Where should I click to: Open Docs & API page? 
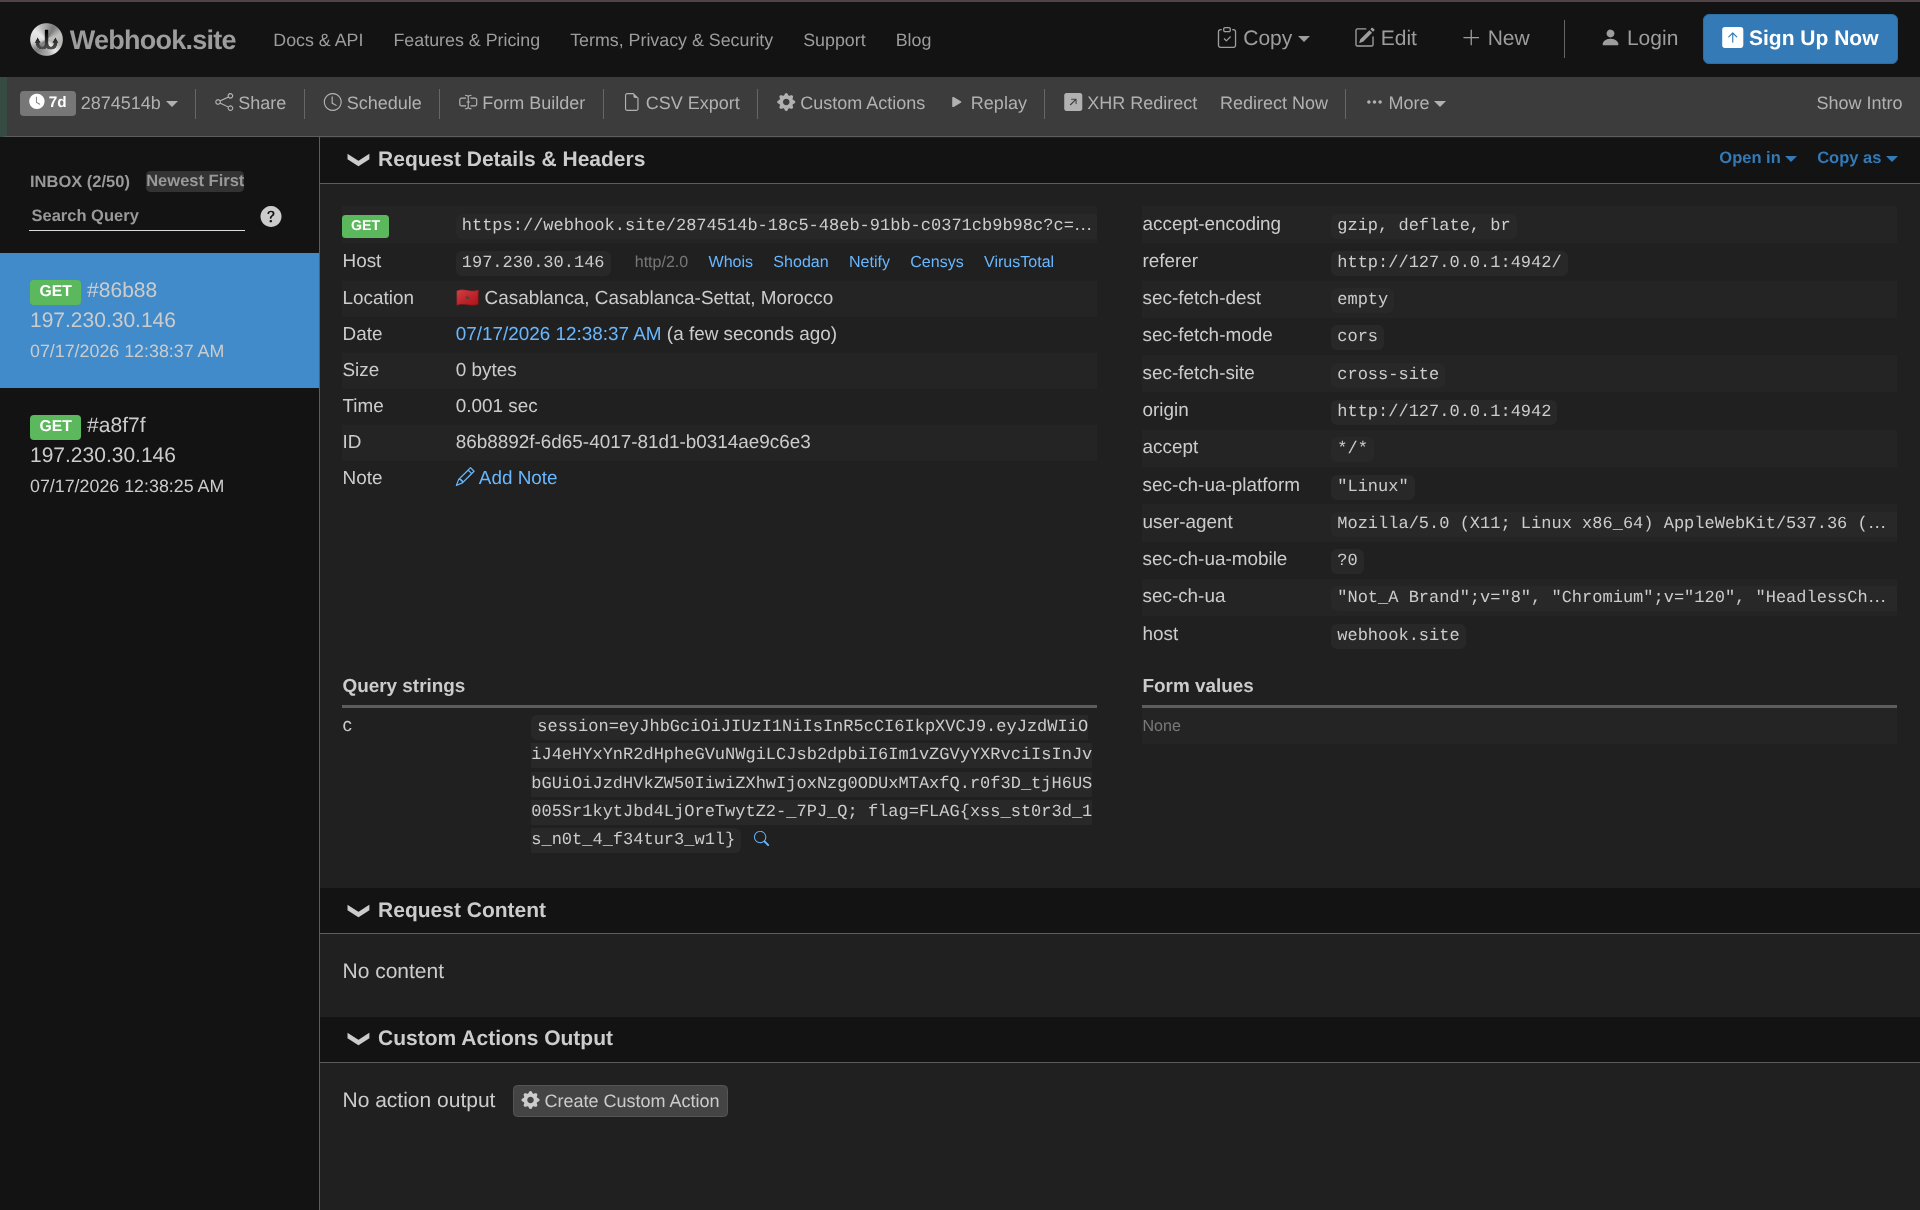[x=318, y=40]
